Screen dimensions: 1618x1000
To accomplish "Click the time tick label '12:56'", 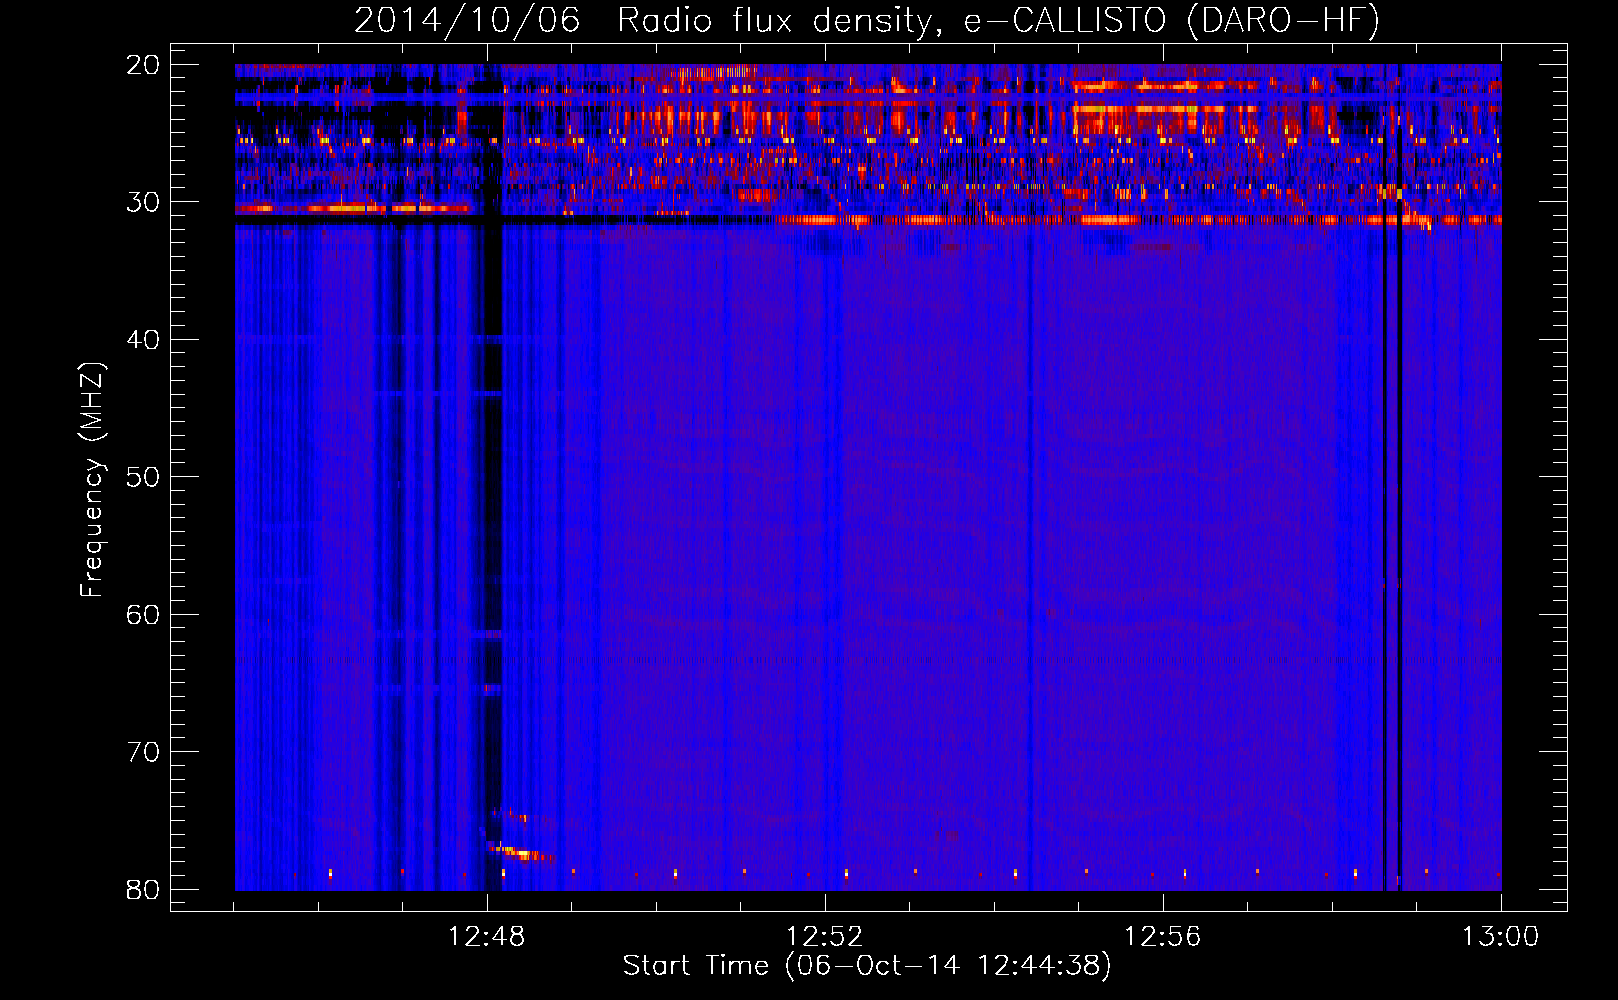I will [x=1163, y=937].
